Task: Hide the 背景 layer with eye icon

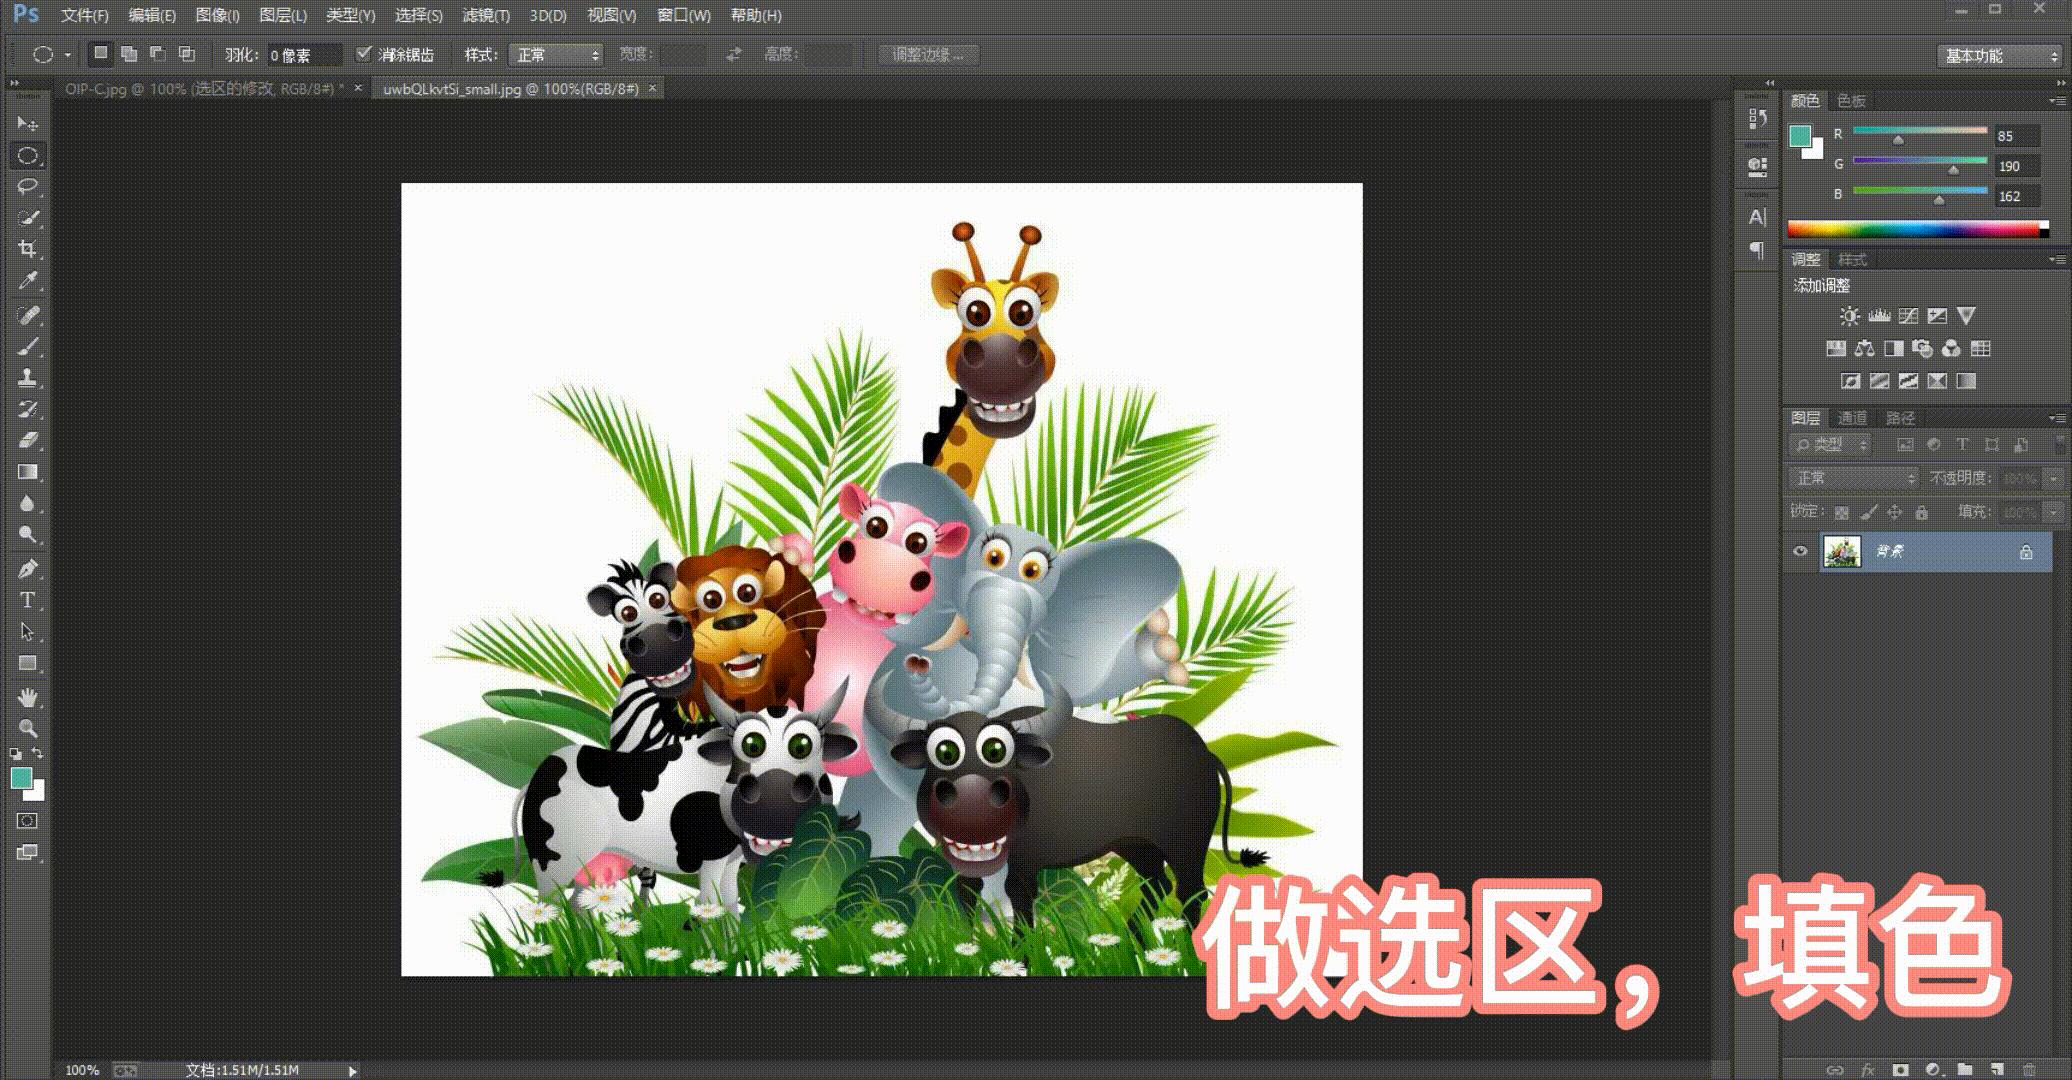Action: [x=1800, y=551]
